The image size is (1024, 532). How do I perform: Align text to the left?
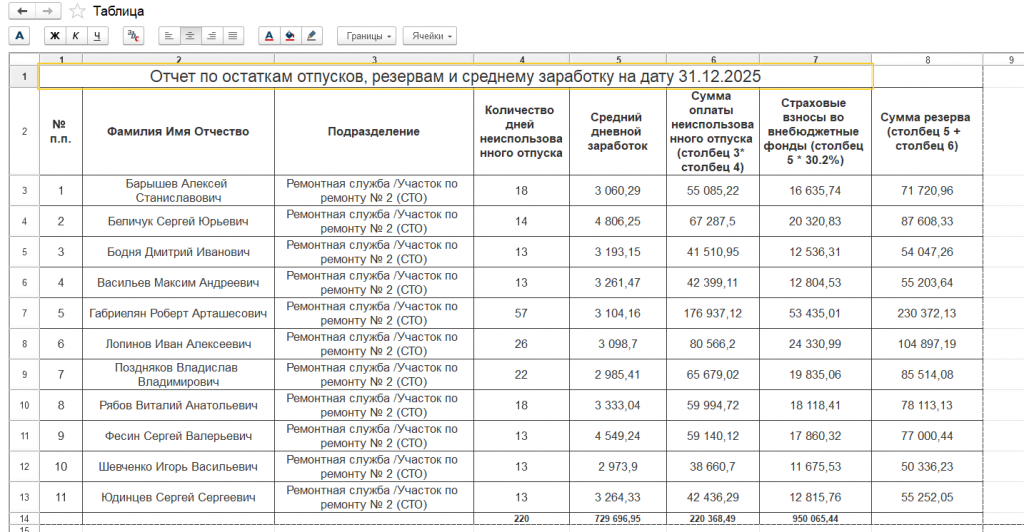[169, 36]
